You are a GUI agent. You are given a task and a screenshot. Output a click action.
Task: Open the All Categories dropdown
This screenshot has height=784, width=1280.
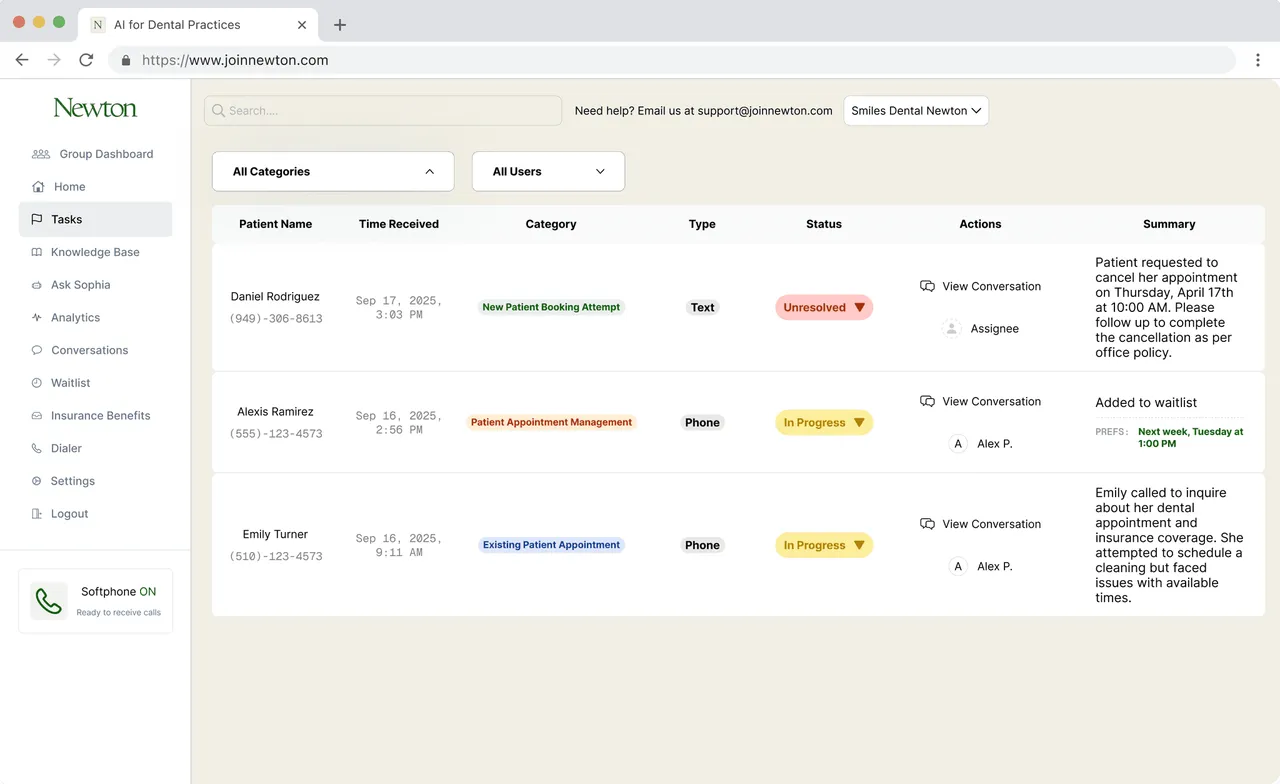tap(333, 171)
